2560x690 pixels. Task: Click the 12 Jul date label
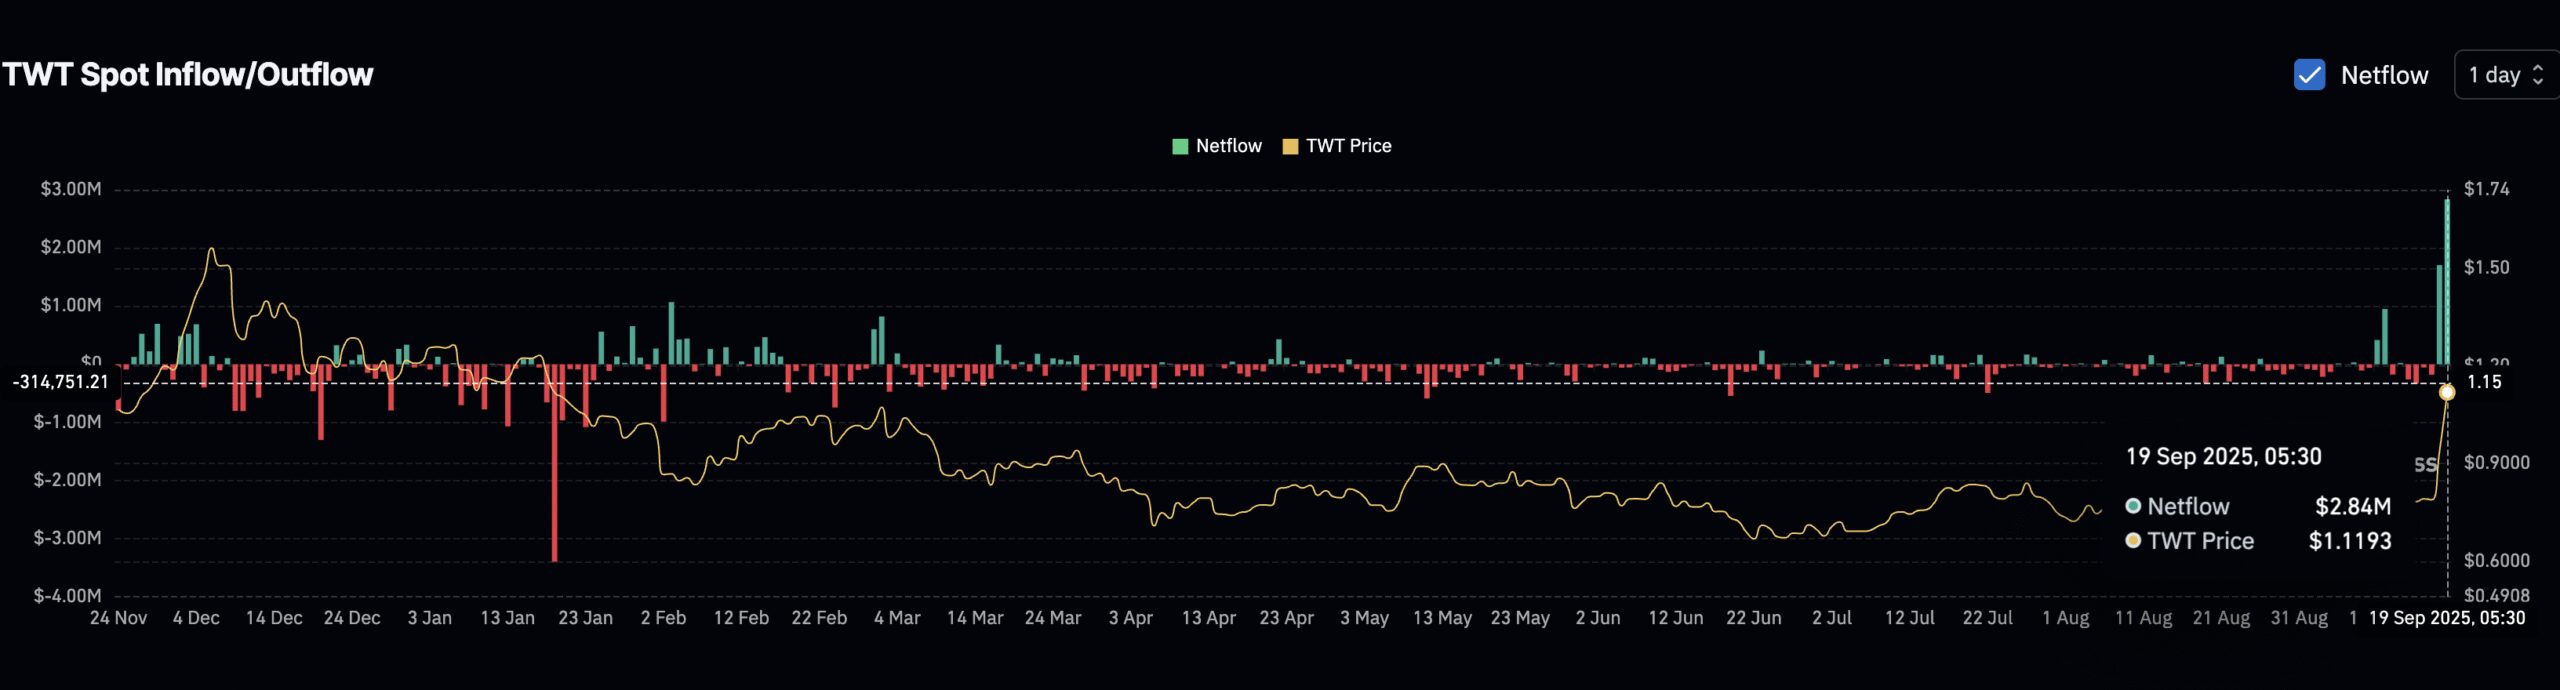coord(1909,618)
